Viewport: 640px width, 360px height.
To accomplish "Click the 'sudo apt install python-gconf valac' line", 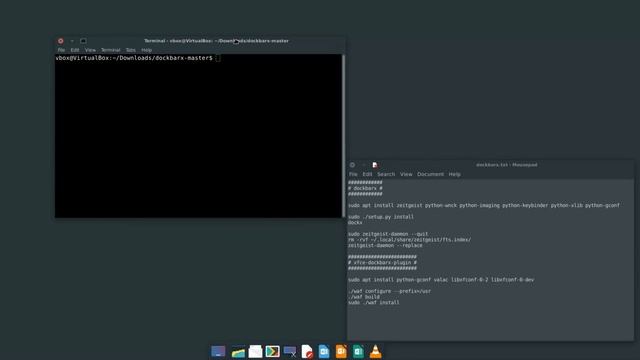I will (441, 280).
